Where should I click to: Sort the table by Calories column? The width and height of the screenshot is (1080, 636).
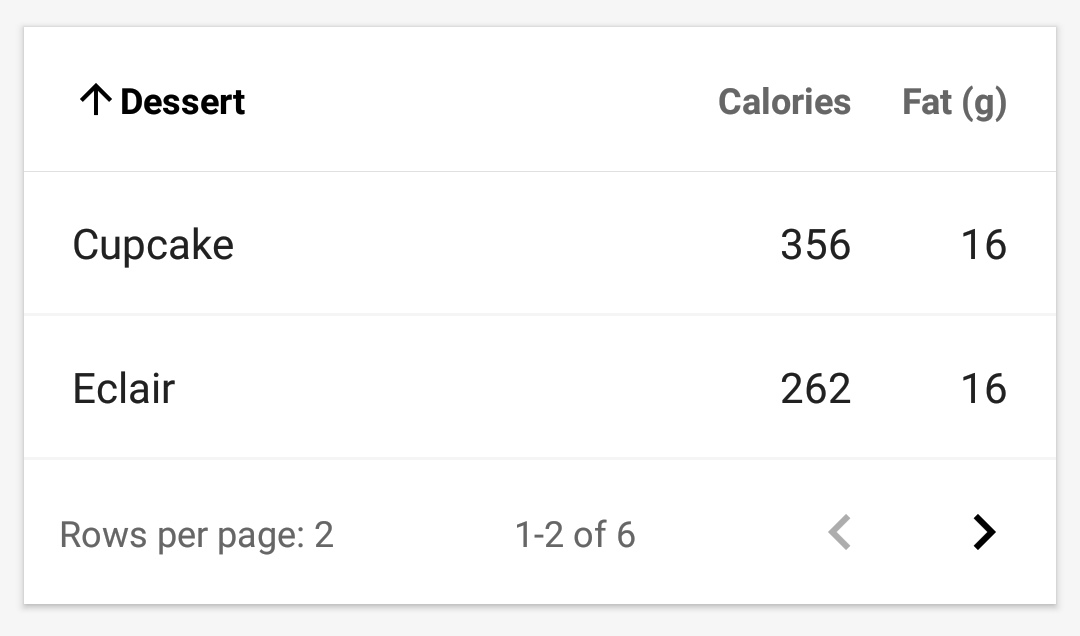[x=784, y=102]
